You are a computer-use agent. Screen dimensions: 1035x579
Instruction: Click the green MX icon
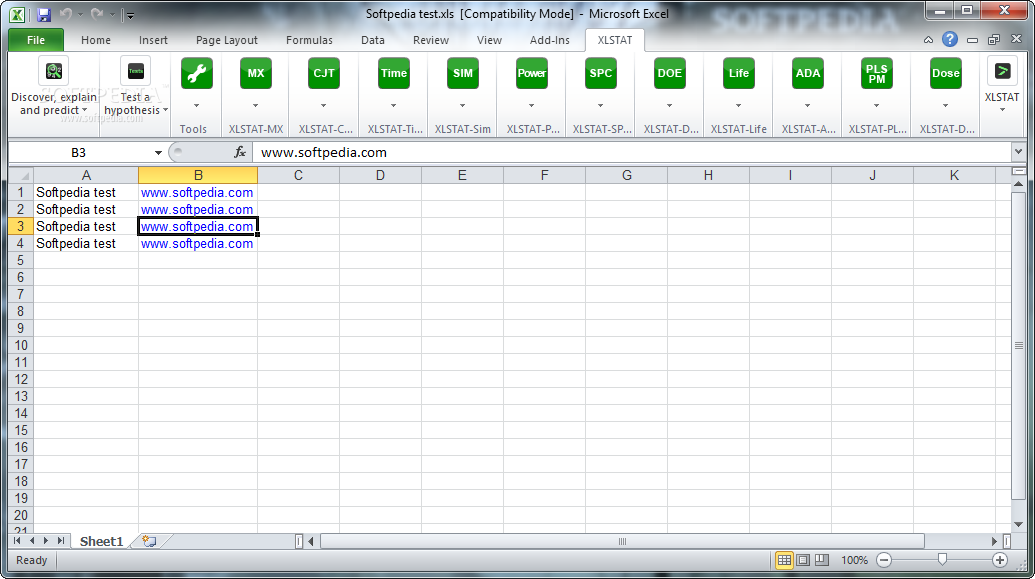[x=255, y=73]
